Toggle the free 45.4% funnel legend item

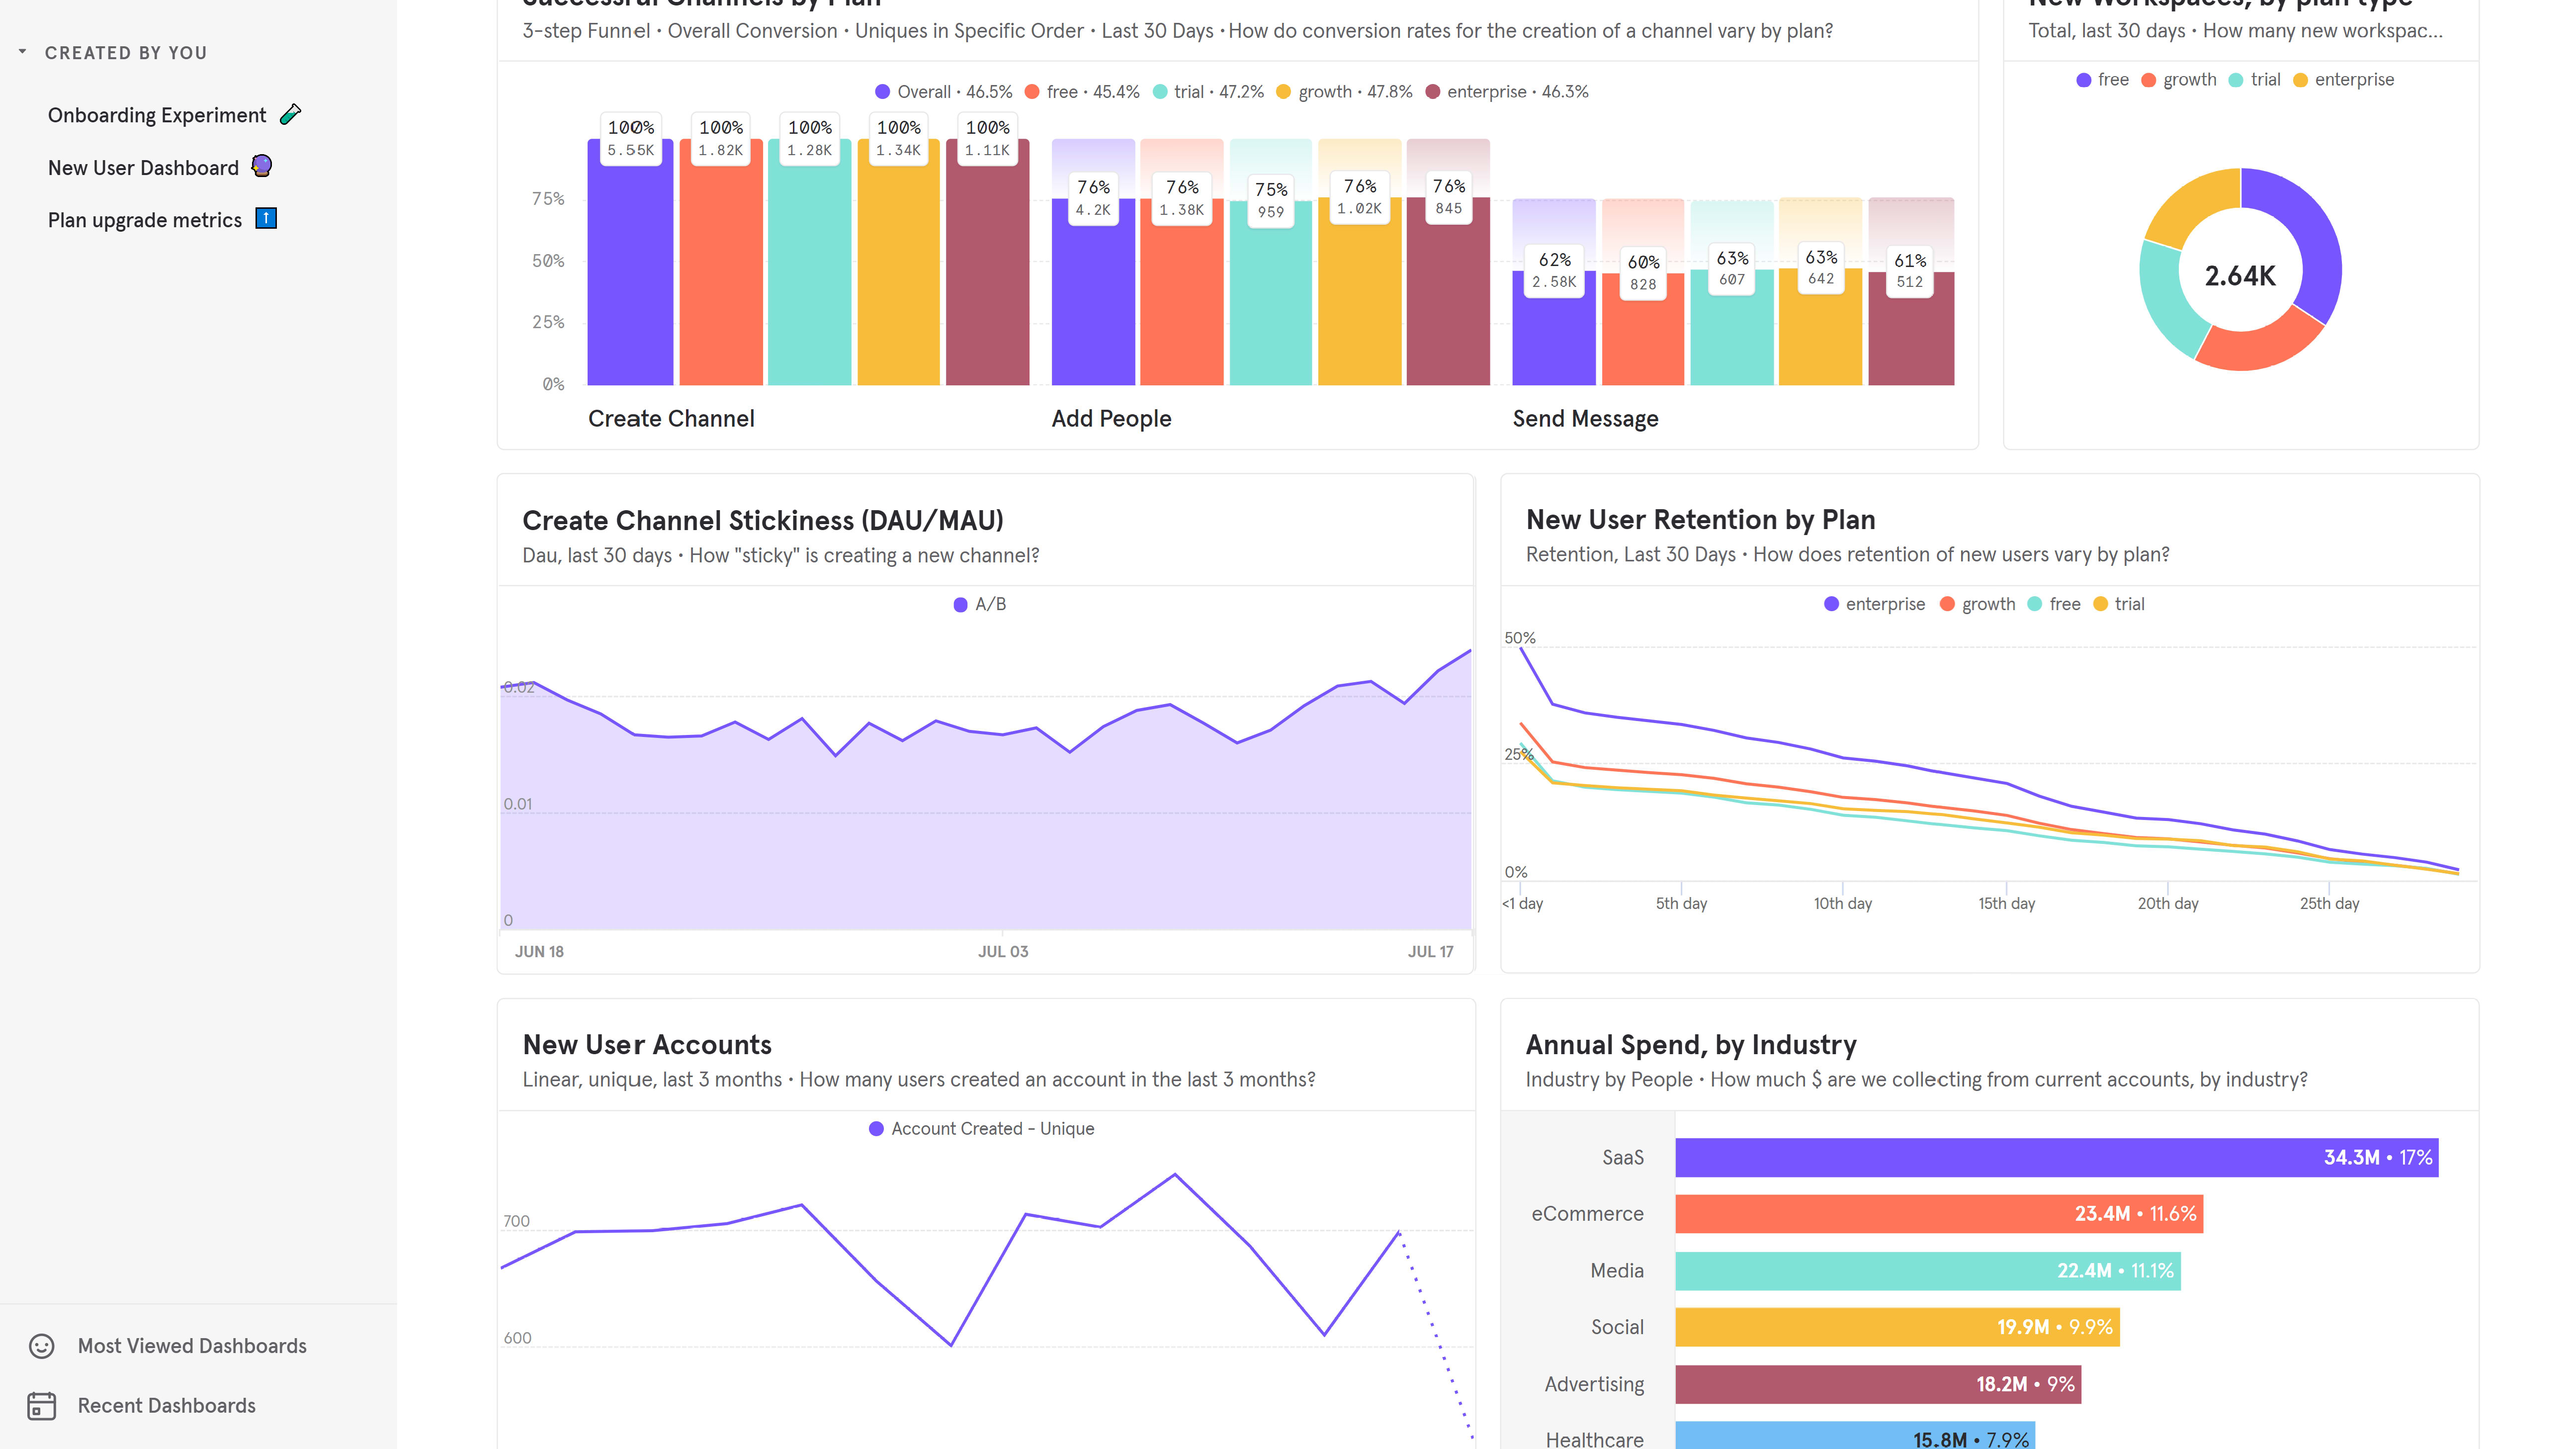point(1082,92)
